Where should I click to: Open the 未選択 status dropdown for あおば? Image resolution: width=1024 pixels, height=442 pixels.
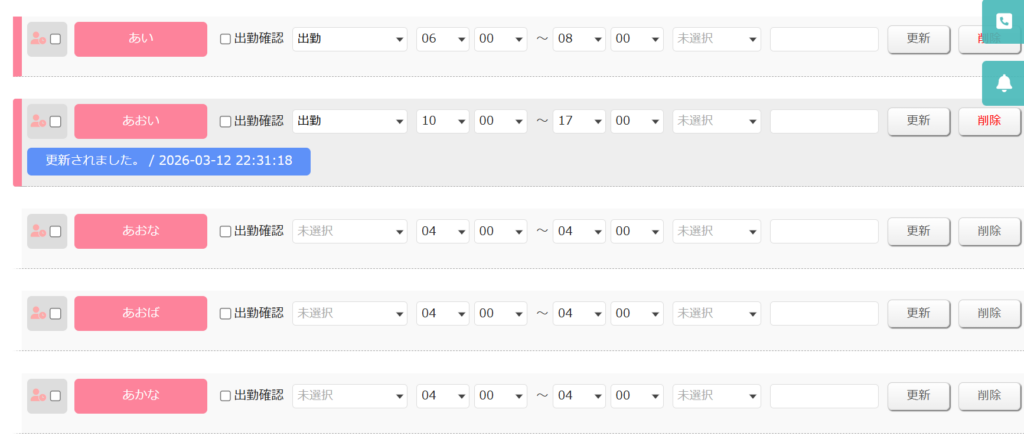(350, 313)
